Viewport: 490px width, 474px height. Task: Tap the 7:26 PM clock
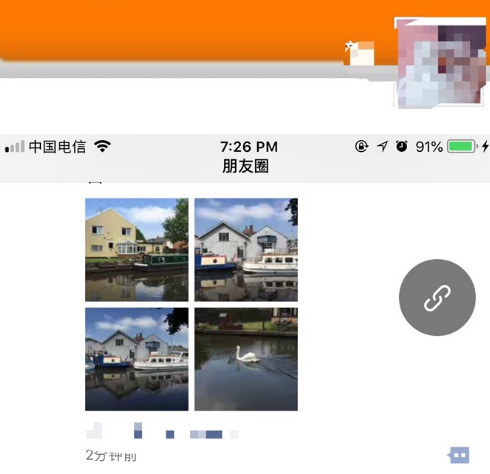249,147
